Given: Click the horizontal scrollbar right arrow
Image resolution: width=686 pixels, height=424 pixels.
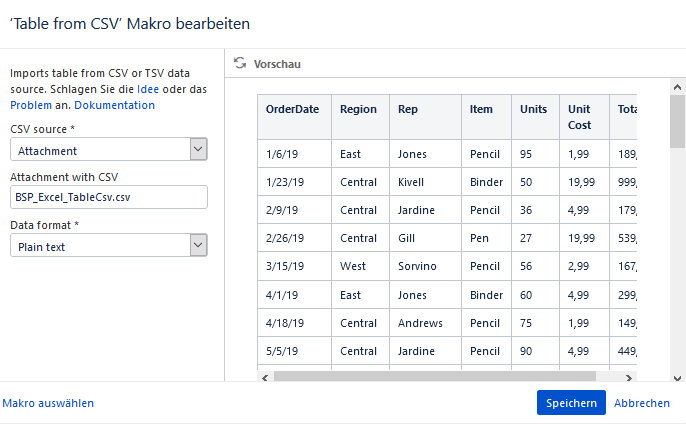Looking at the screenshot, I should coord(629,378).
